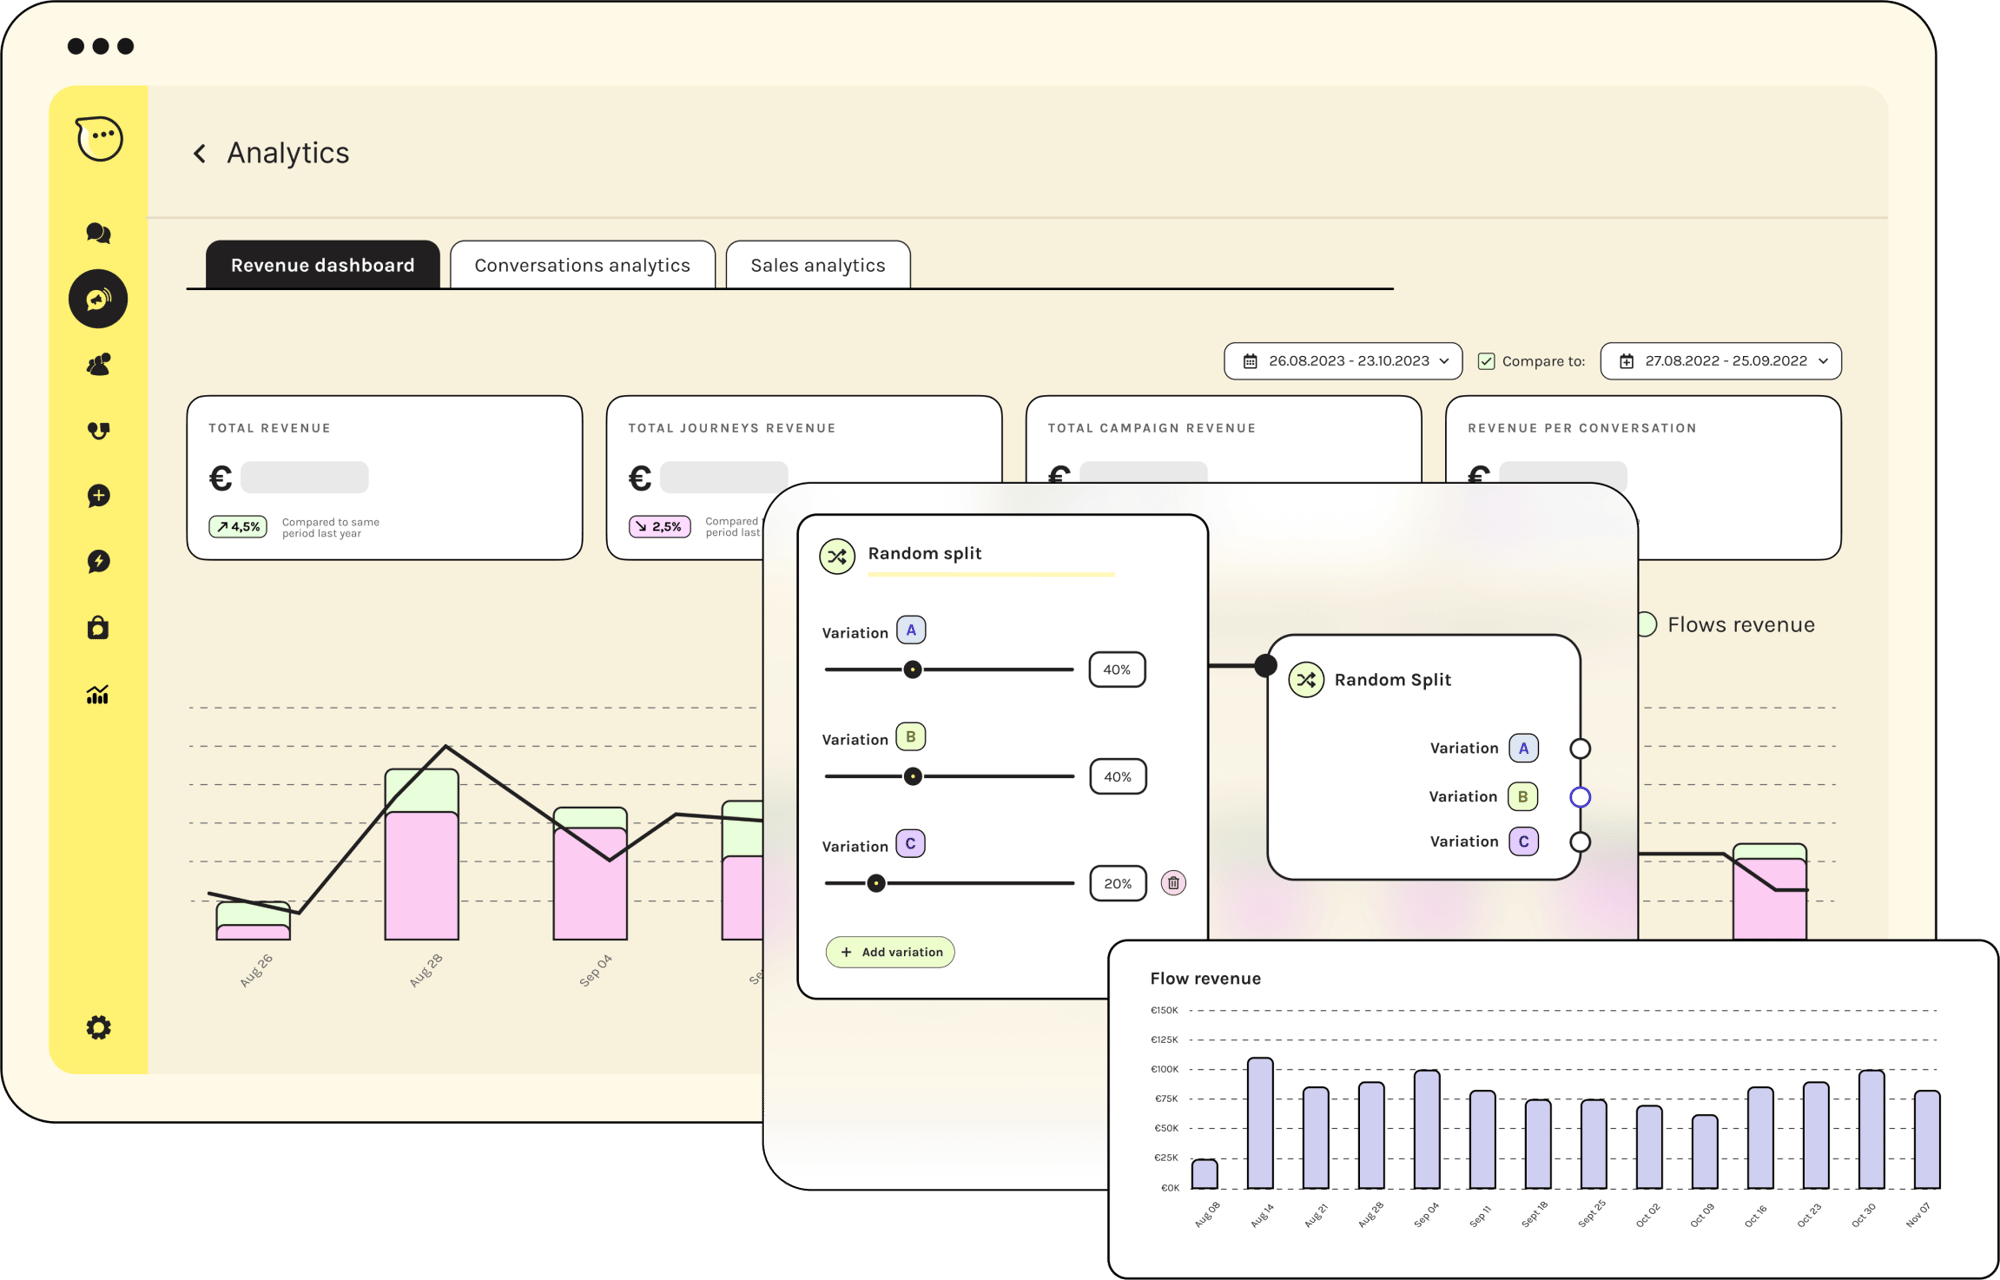Open the settings gear in sidebar
This screenshot has width=2000, height=1280.
98,1027
